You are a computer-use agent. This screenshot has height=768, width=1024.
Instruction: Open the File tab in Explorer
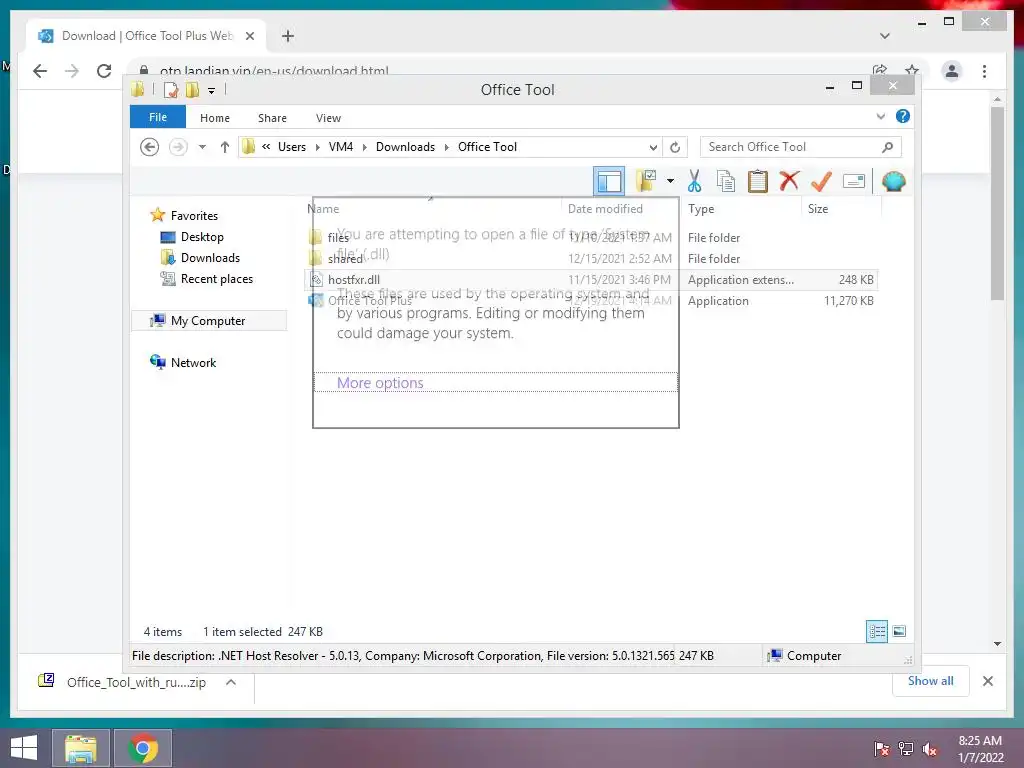pos(158,117)
